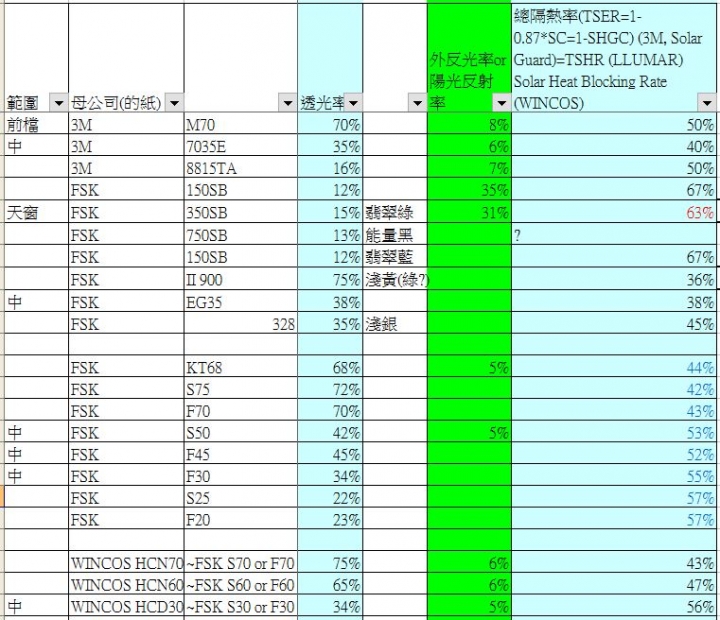This screenshot has height=620, width=720.
Task: Select the 36% value in Ⅱ 900 row
Action: coord(613,279)
